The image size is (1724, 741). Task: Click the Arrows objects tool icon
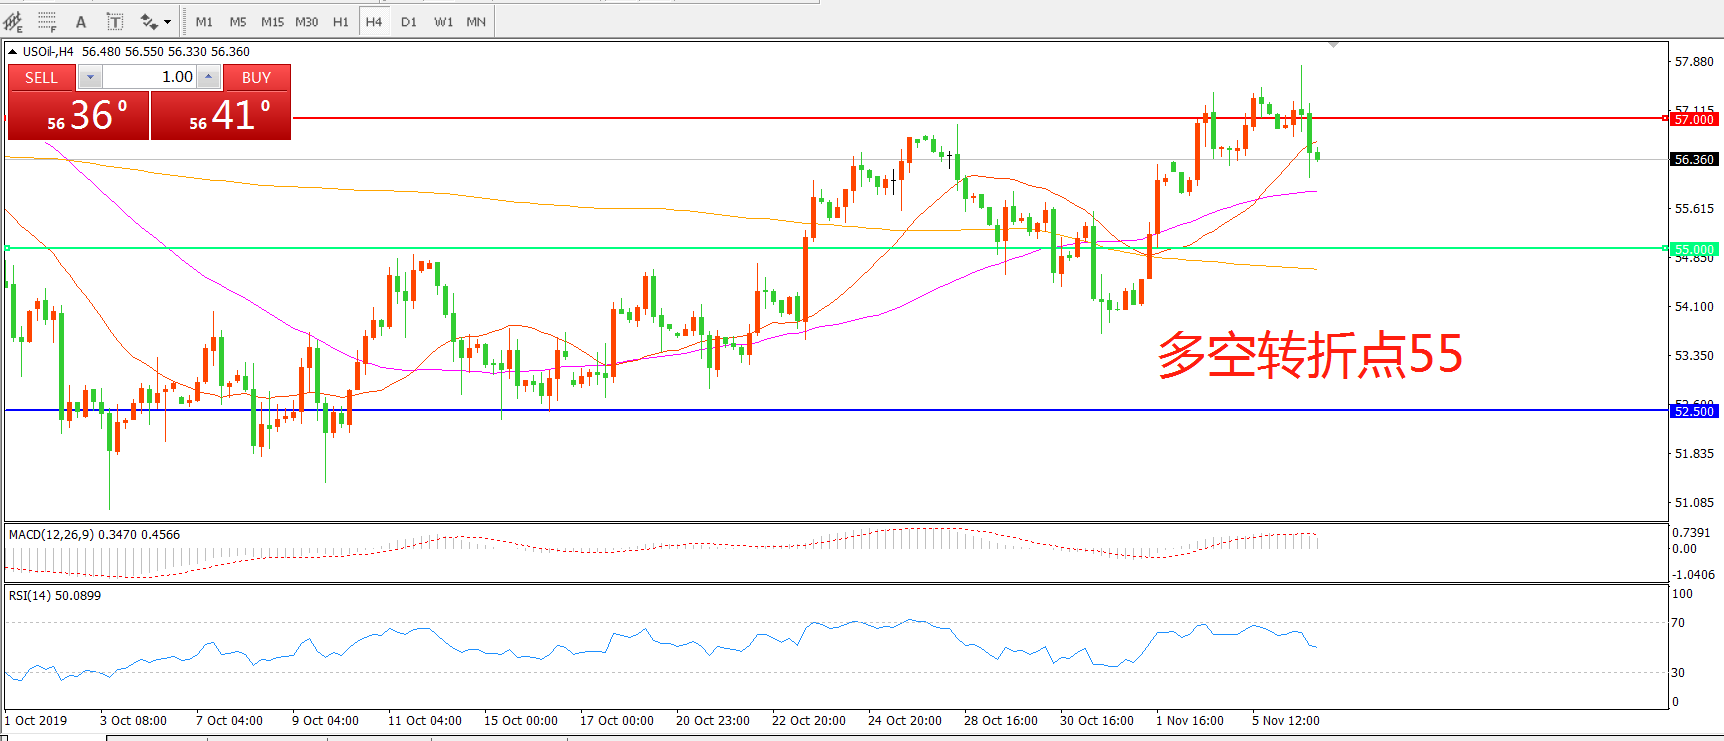point(149,22)
